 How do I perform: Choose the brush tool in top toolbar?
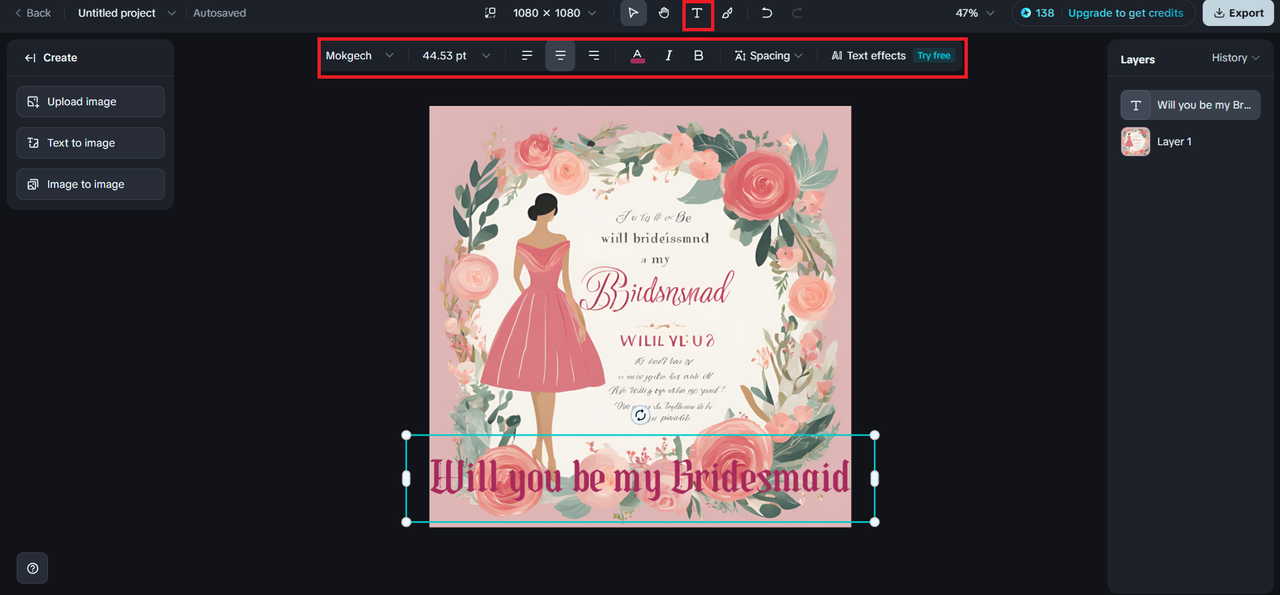tap(728, 14)
